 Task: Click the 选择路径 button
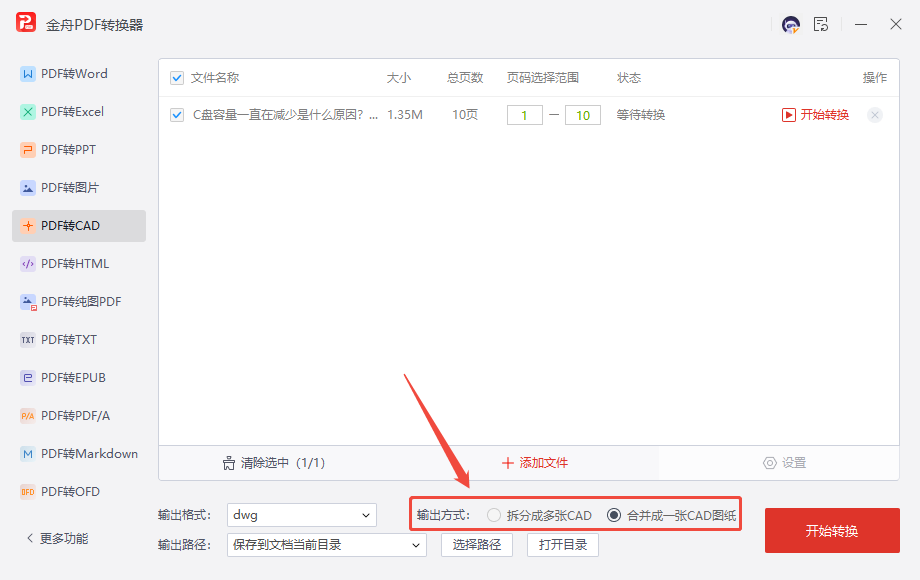coord(477,545)
